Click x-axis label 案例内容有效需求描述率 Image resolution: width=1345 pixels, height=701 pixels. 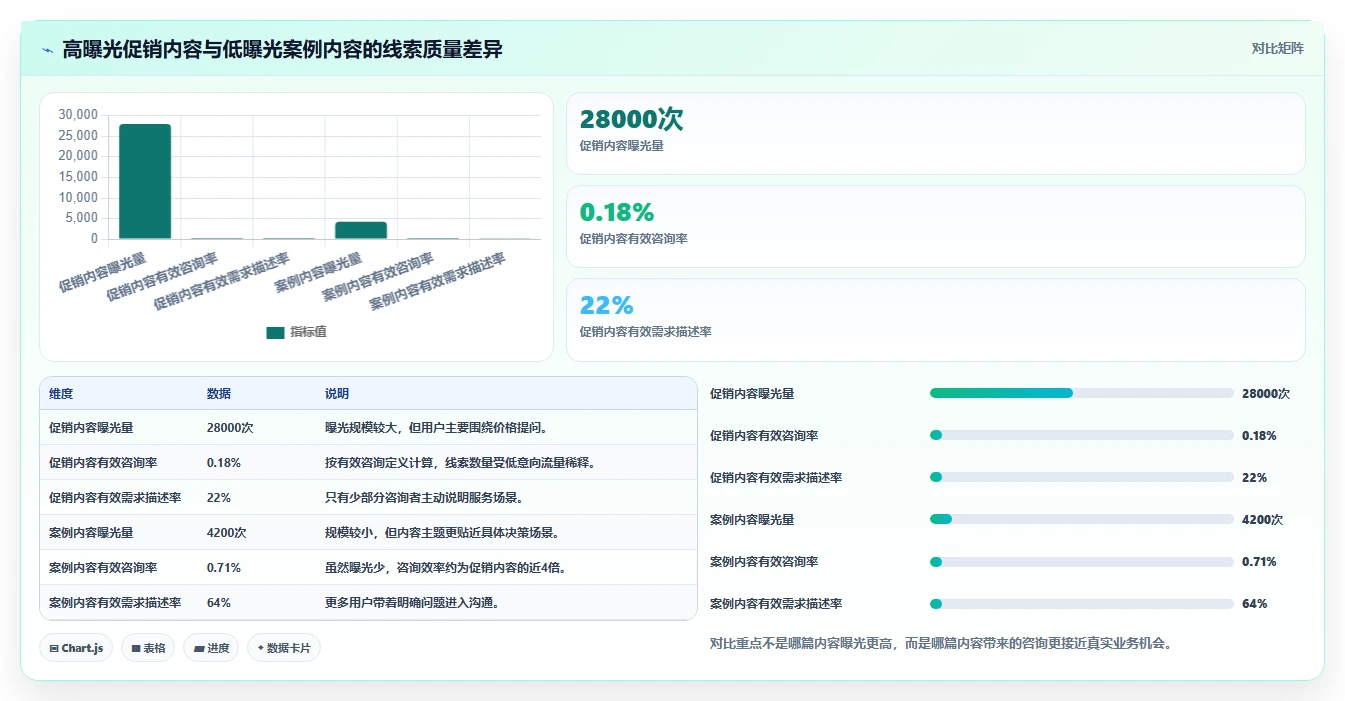pyautogui.click(x=438, y=281)
